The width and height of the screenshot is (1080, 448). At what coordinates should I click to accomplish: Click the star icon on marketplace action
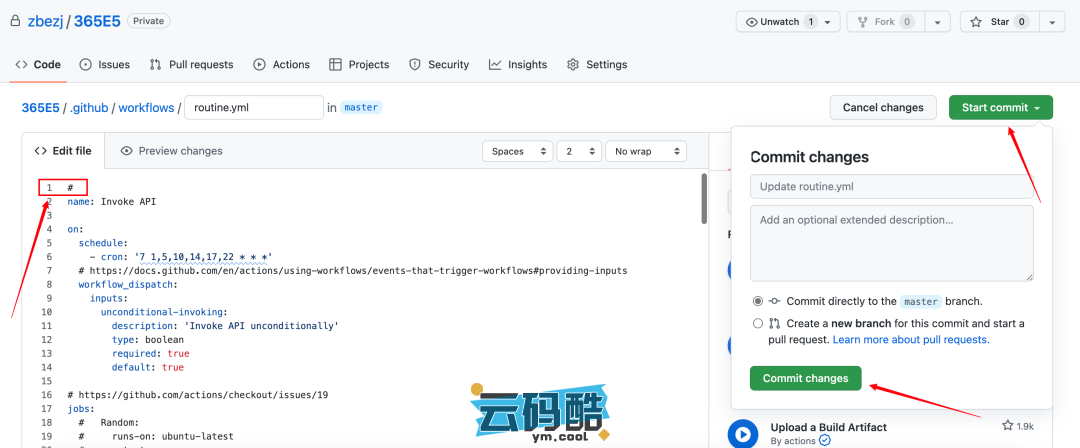tap(1009, 426)
